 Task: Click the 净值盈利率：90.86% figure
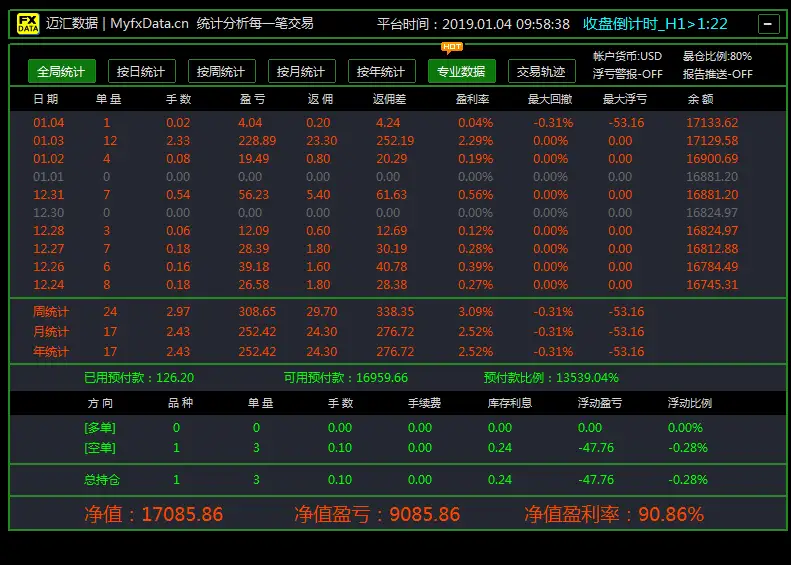pyautogui.click(x=614, y=514)
